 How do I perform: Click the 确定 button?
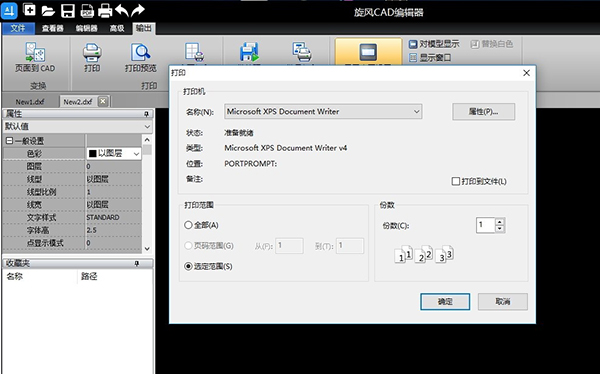pos(445,302)
